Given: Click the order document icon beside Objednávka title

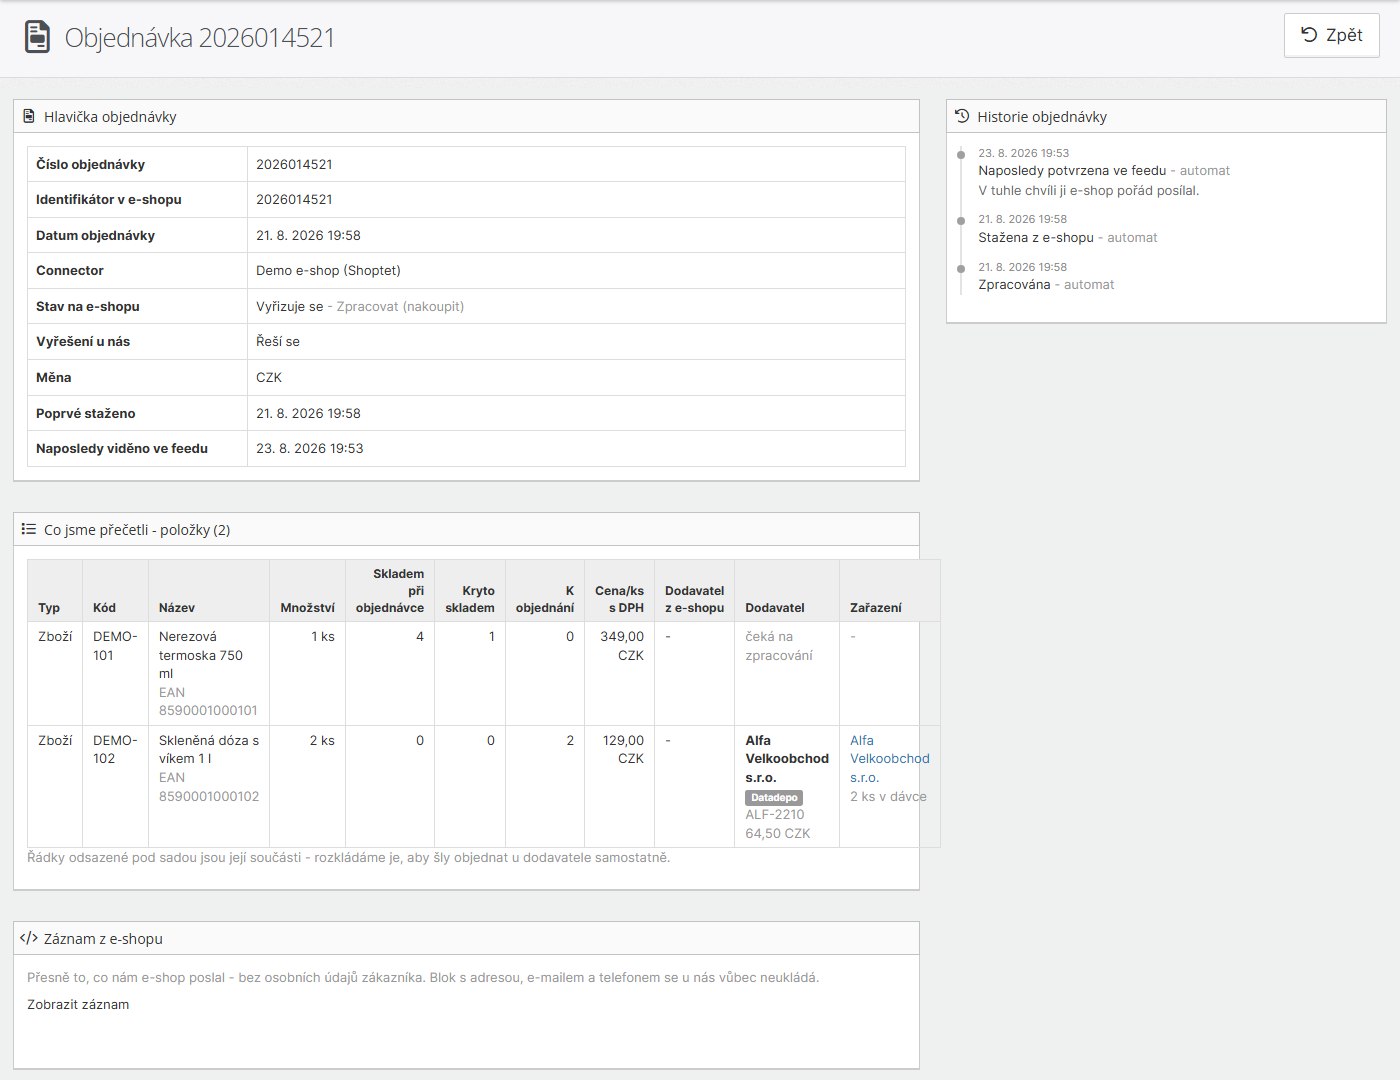Looking at the screenshot, I should point(37,37).
